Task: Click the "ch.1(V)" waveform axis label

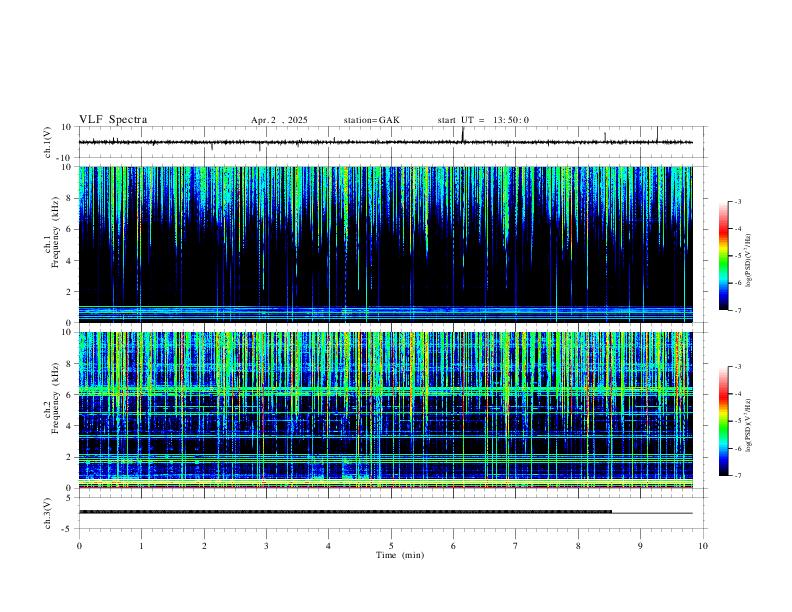Action: click(x=48, y=142)
